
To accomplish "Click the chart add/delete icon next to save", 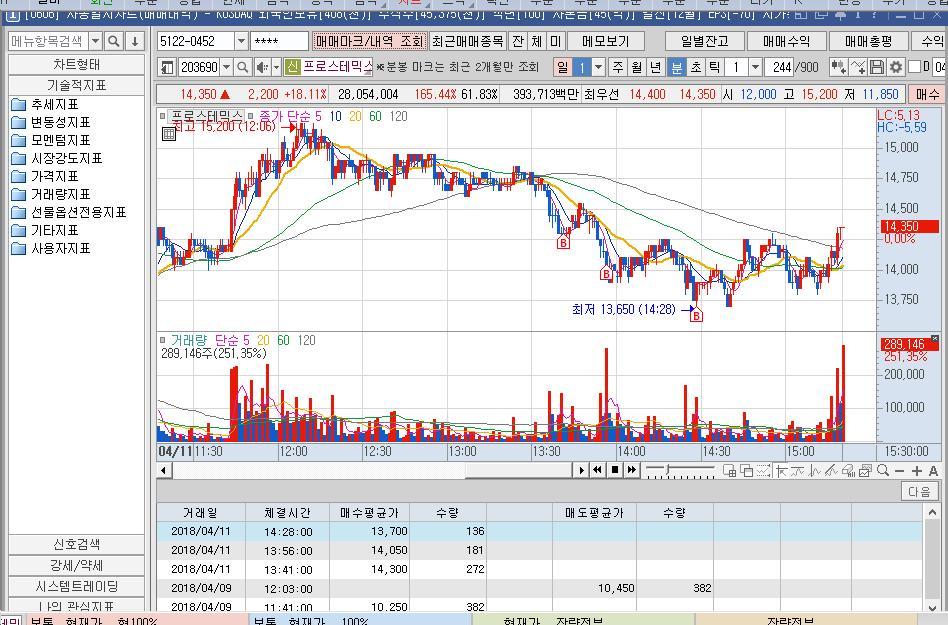I will tap(858, 66).
